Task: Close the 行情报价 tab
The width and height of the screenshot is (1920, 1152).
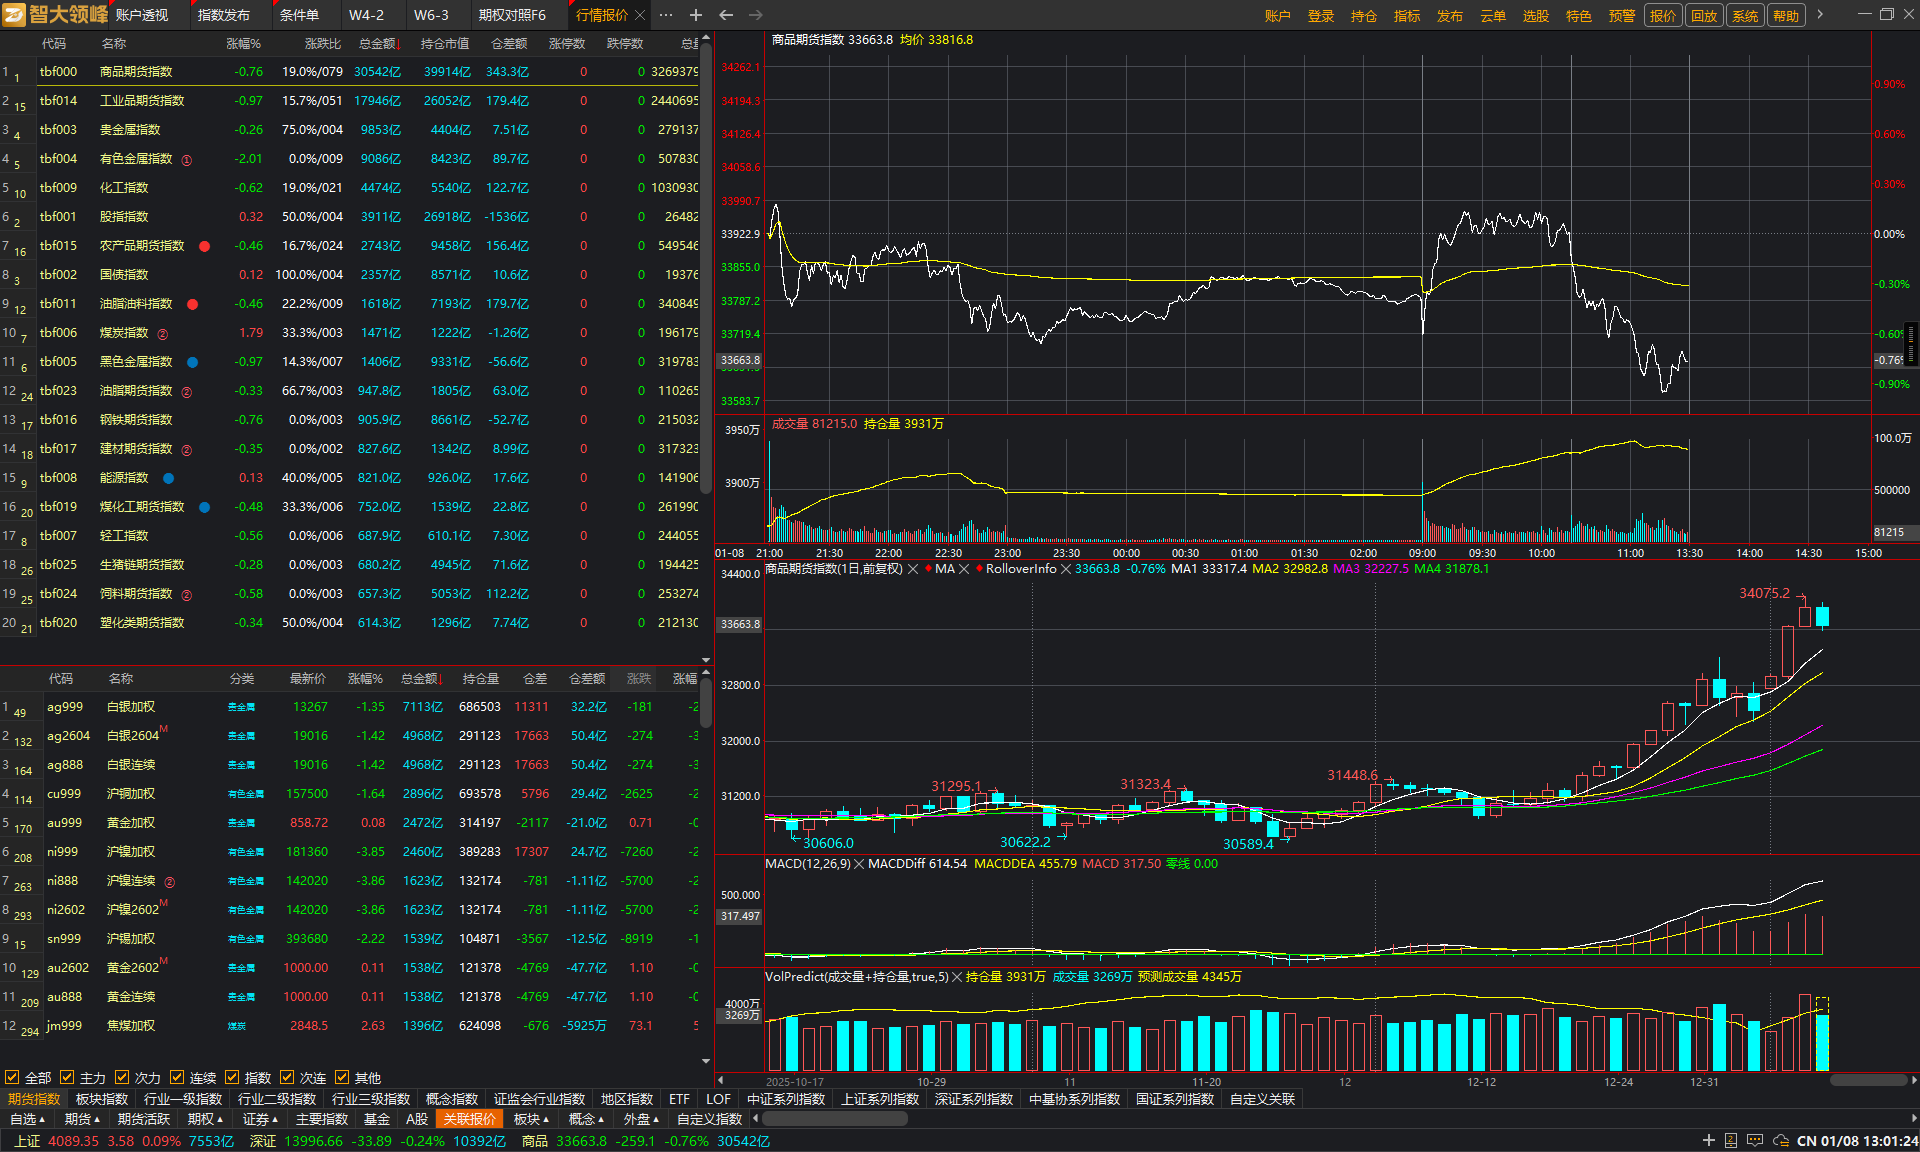Action: (640, 15)
